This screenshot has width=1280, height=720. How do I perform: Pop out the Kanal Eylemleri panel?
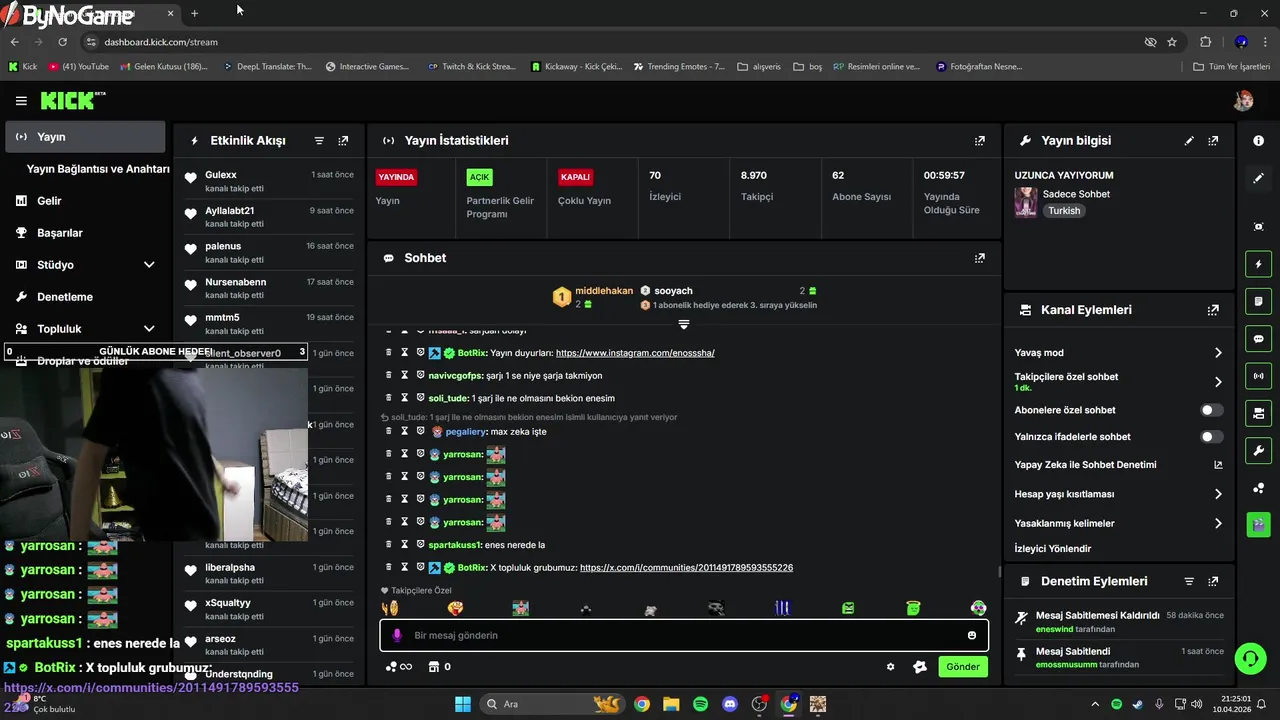tap(1213, 310)
